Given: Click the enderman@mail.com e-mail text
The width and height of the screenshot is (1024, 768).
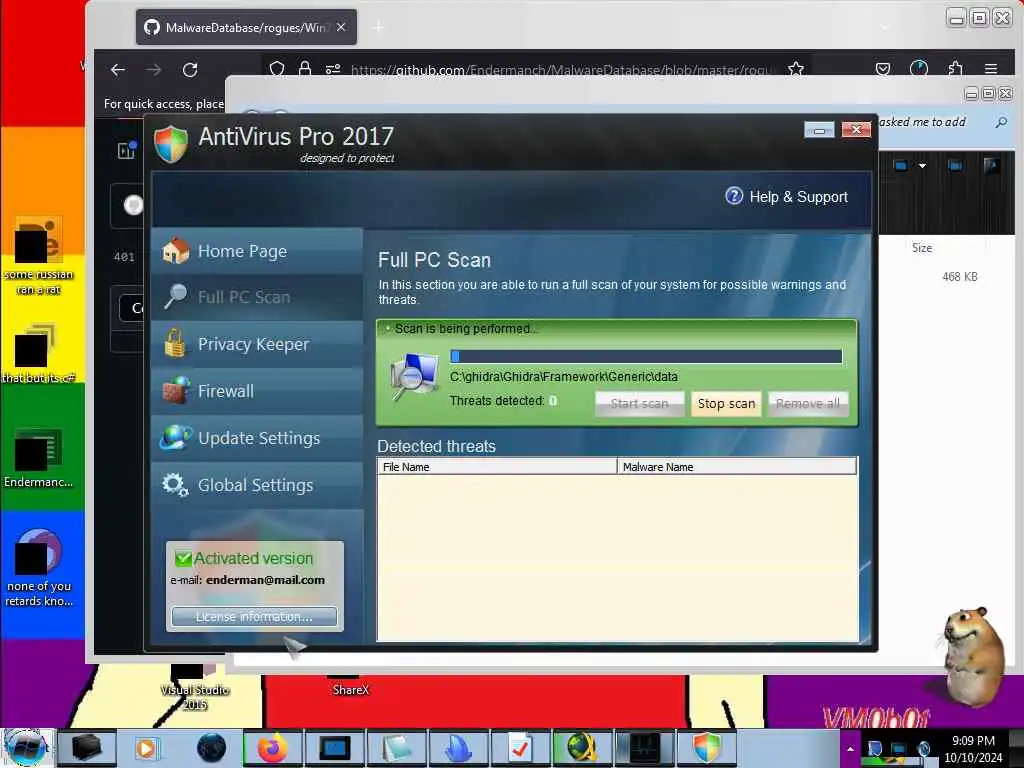Looking at the screenshot, I should pos(265,580).
